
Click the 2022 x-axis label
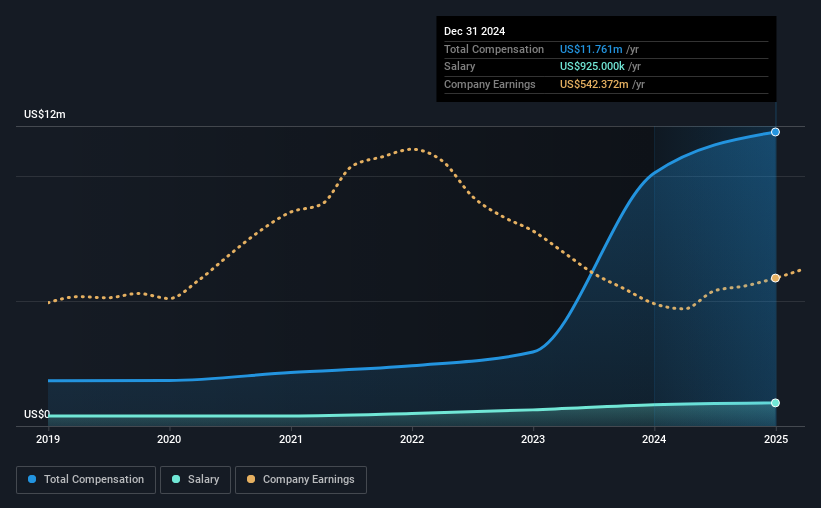pos(412,439)
